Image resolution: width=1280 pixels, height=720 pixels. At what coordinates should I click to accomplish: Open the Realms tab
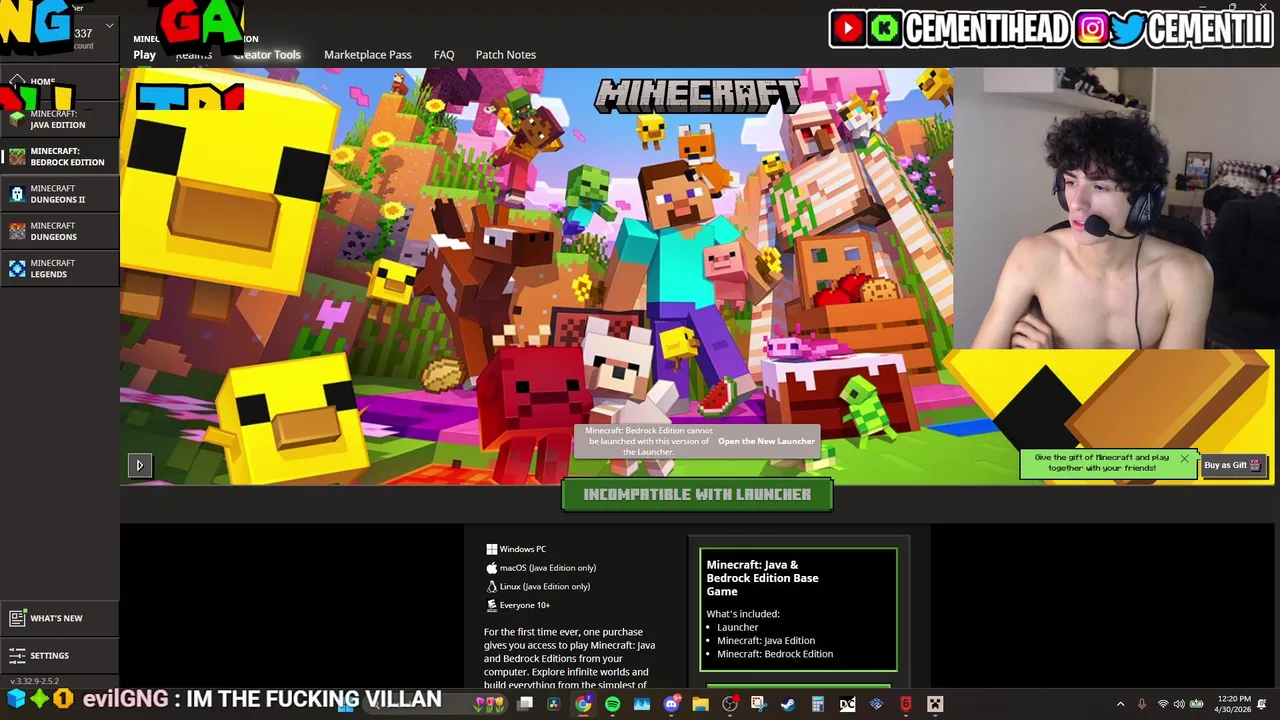click(x=194, y=55)
